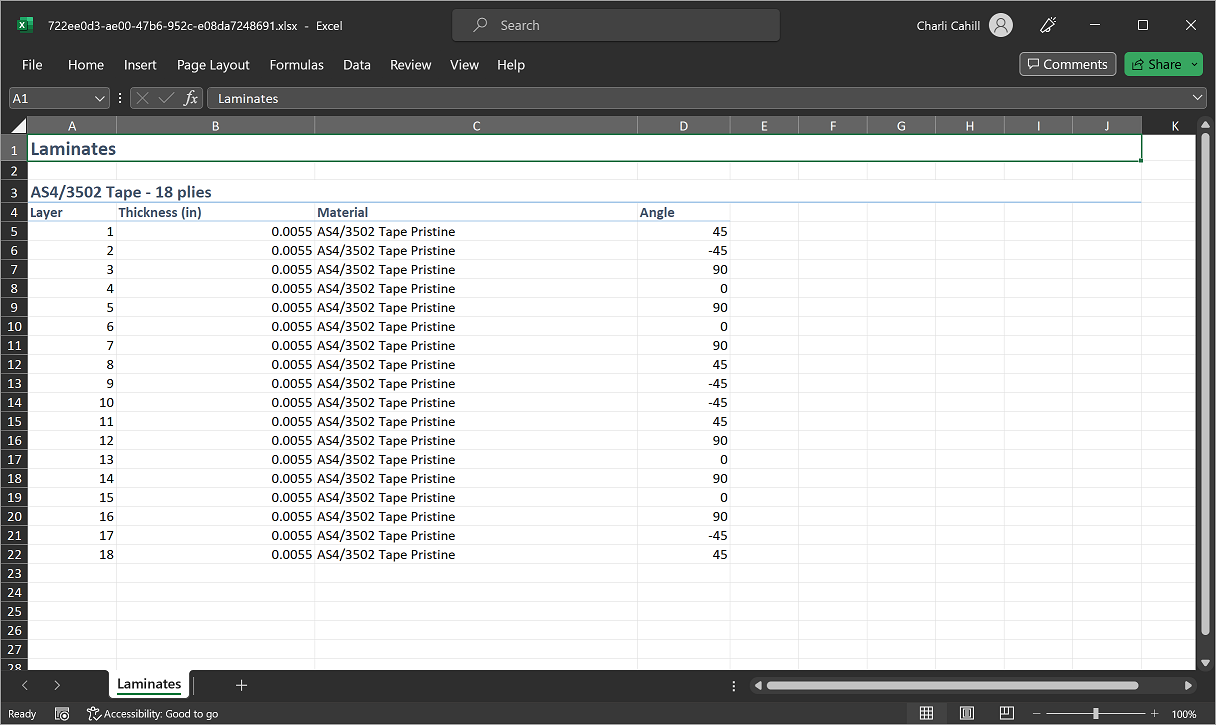
Task: Click the 'Thickness (in)' header cell
Action: click(216, 212)
